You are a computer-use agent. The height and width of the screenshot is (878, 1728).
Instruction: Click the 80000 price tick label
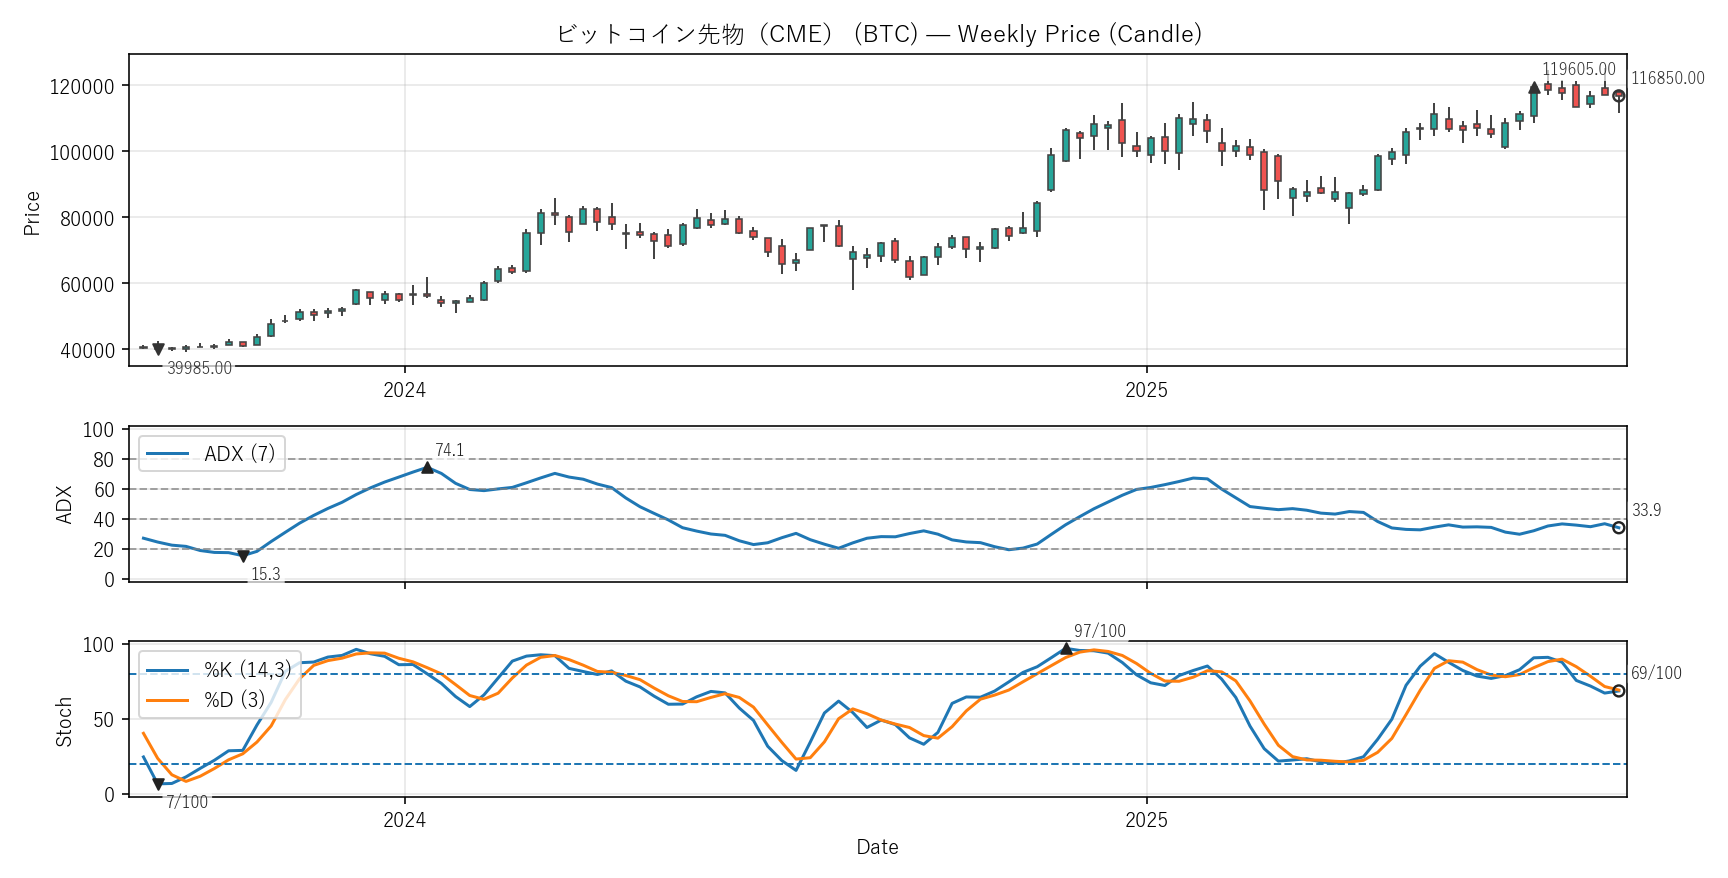(87, 218)
